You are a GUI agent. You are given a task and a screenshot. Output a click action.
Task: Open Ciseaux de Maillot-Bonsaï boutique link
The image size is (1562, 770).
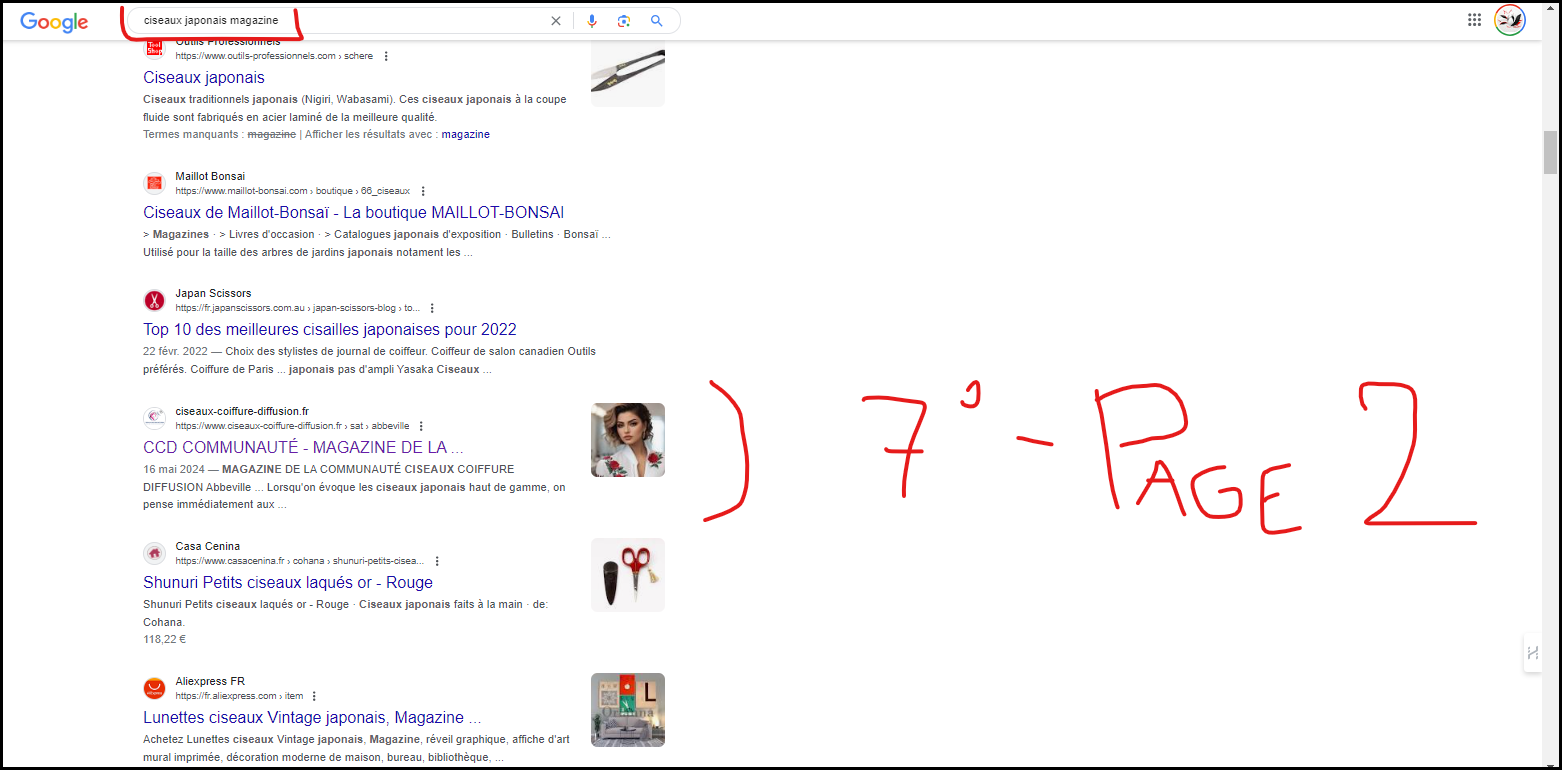(353, 213)
